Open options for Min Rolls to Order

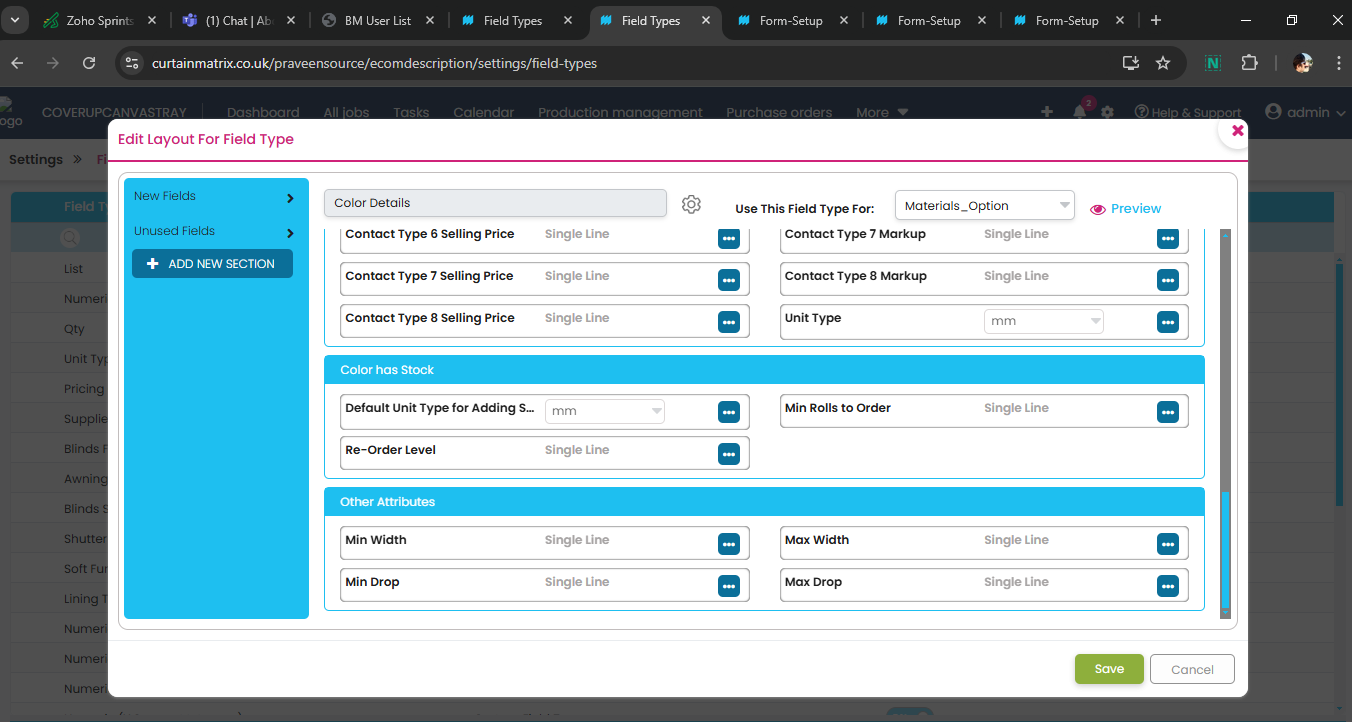[x=1167, y=412]
